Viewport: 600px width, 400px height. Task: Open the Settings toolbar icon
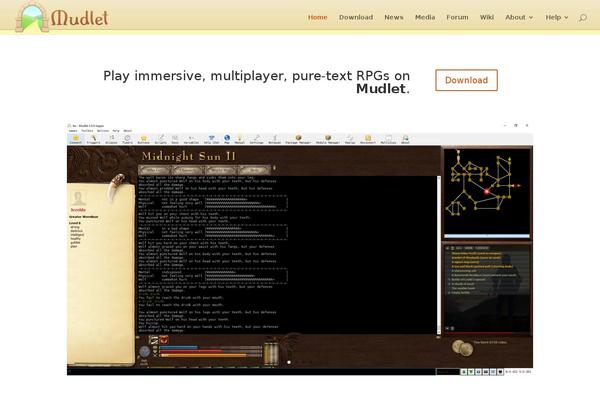coord(256,139)
